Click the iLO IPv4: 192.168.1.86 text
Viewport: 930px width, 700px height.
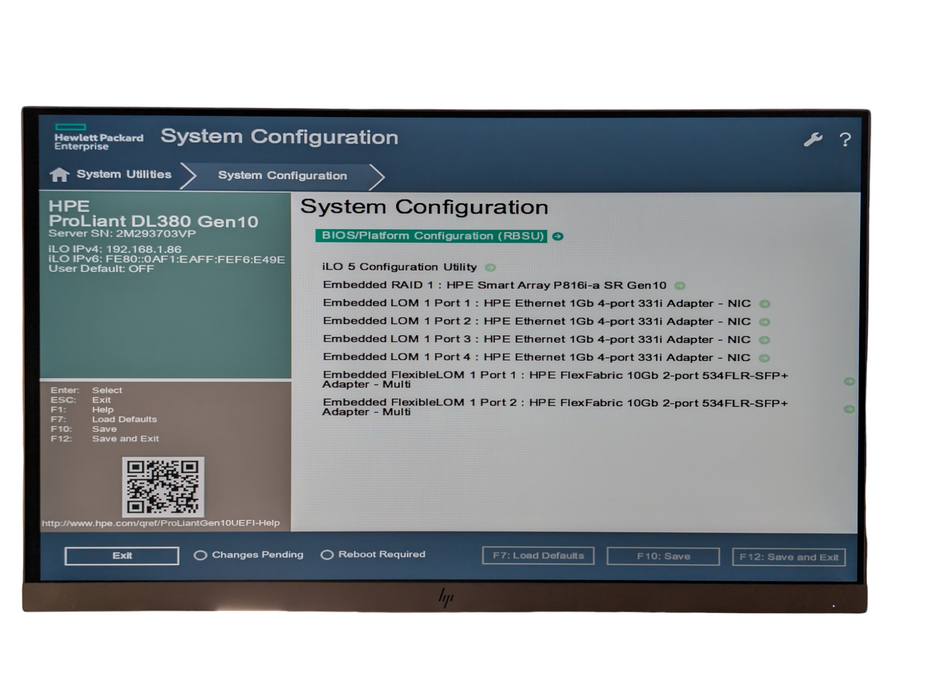coord(115,249)
